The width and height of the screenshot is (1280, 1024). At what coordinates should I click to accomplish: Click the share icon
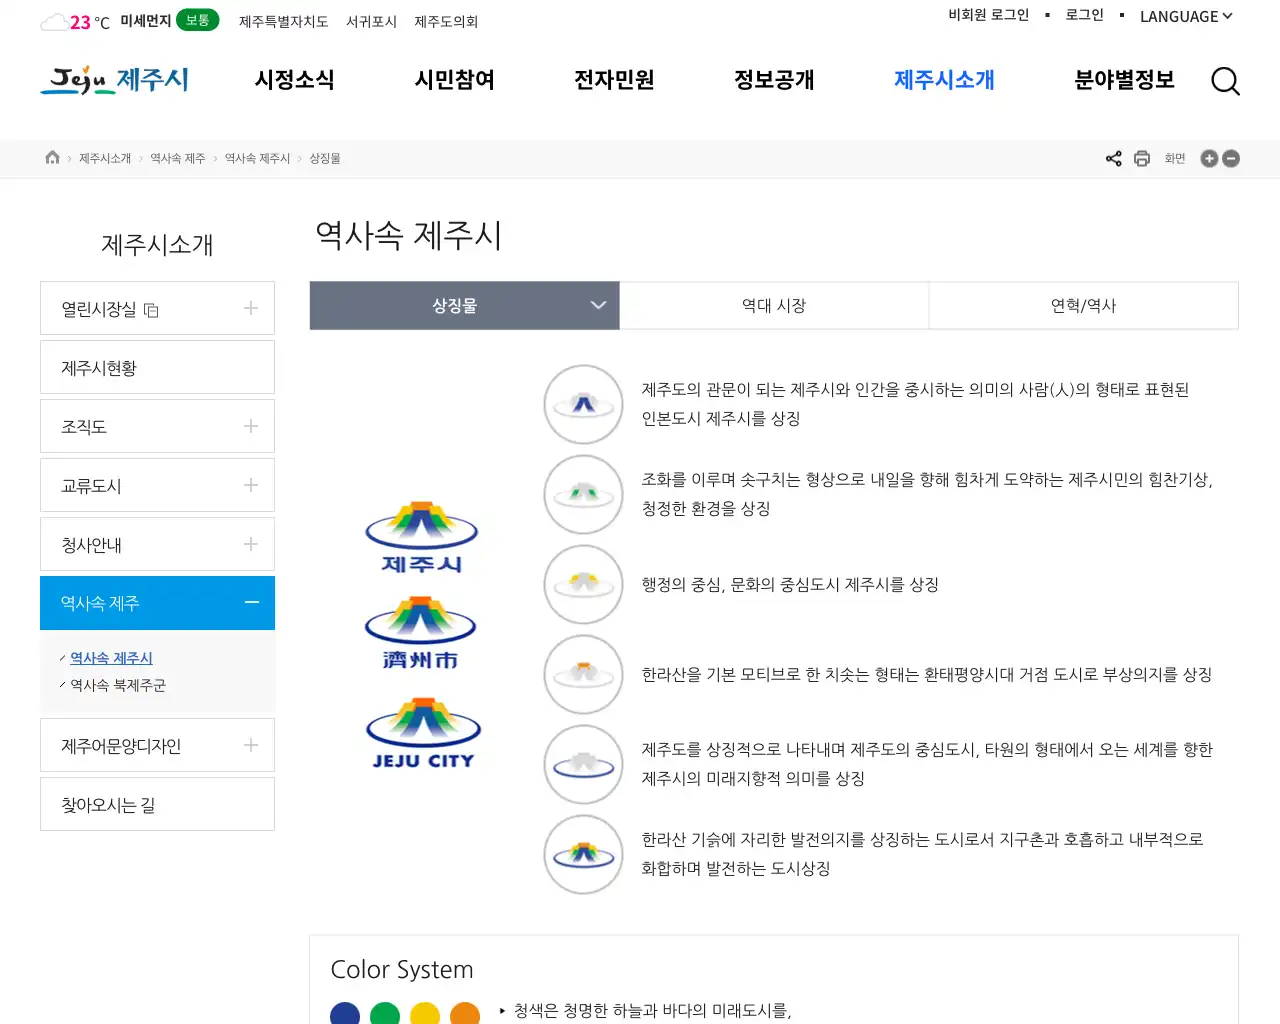[x=1113, y=158]
